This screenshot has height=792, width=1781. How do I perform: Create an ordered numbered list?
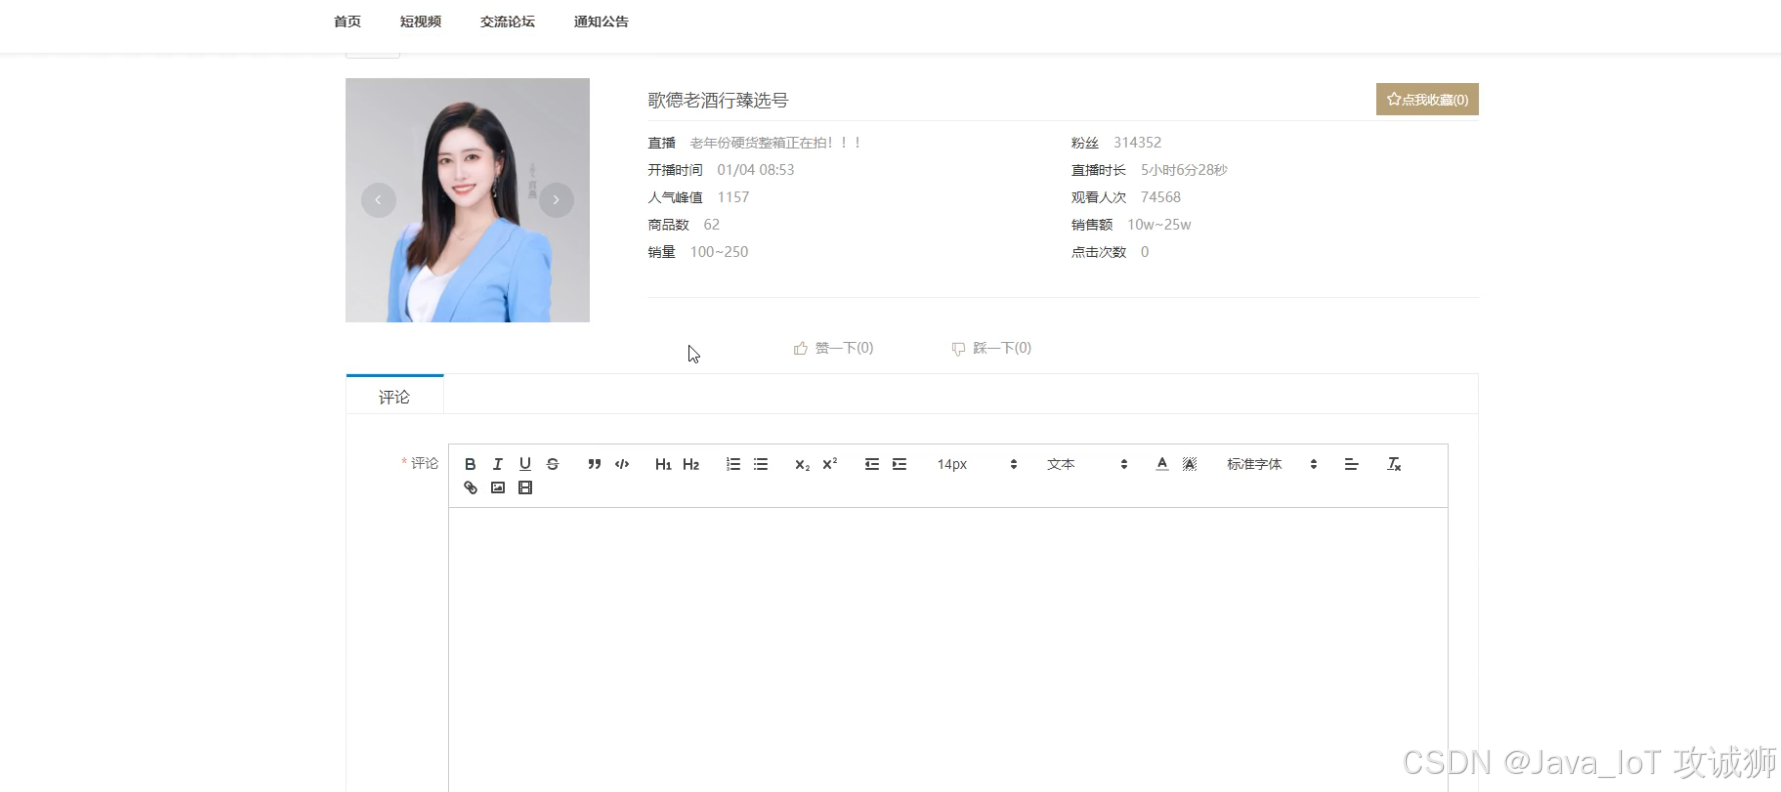(733, 464)
